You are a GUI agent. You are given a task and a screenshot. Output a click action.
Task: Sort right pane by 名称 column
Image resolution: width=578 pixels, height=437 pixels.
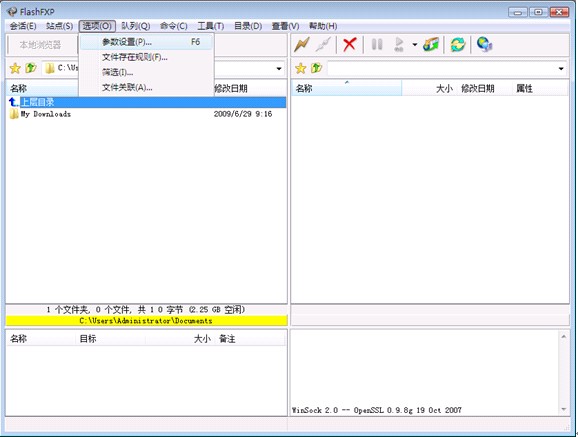pyautogui.click(x=347, y=89)
